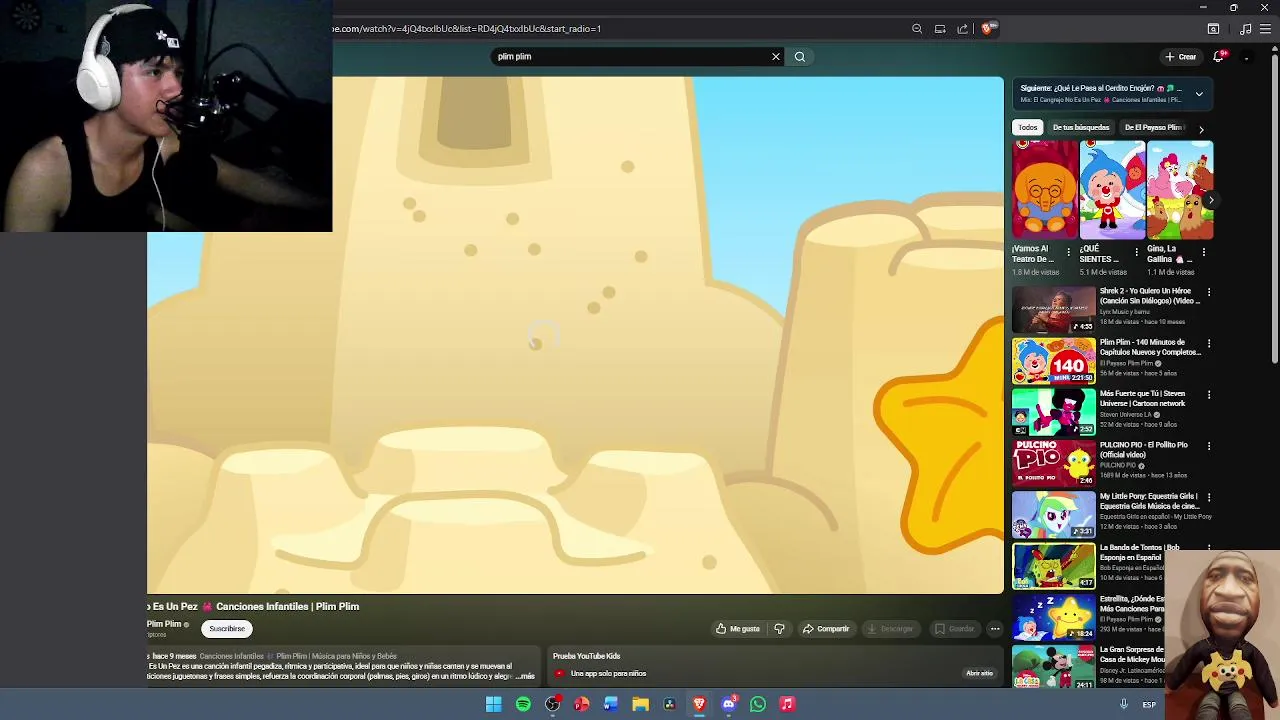
Task: Click the install/cast screen icon in address bar
Action: click(x=940, y=29)
